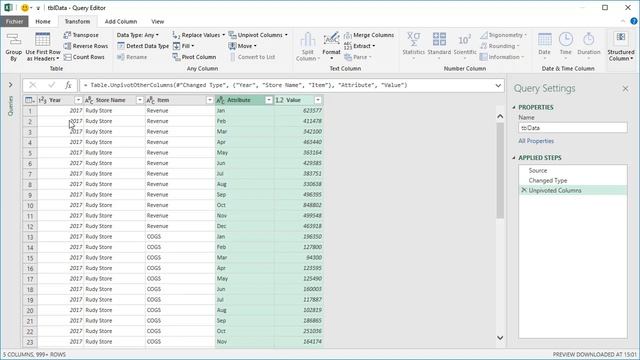Click the Scientific icon

(464, 40)
